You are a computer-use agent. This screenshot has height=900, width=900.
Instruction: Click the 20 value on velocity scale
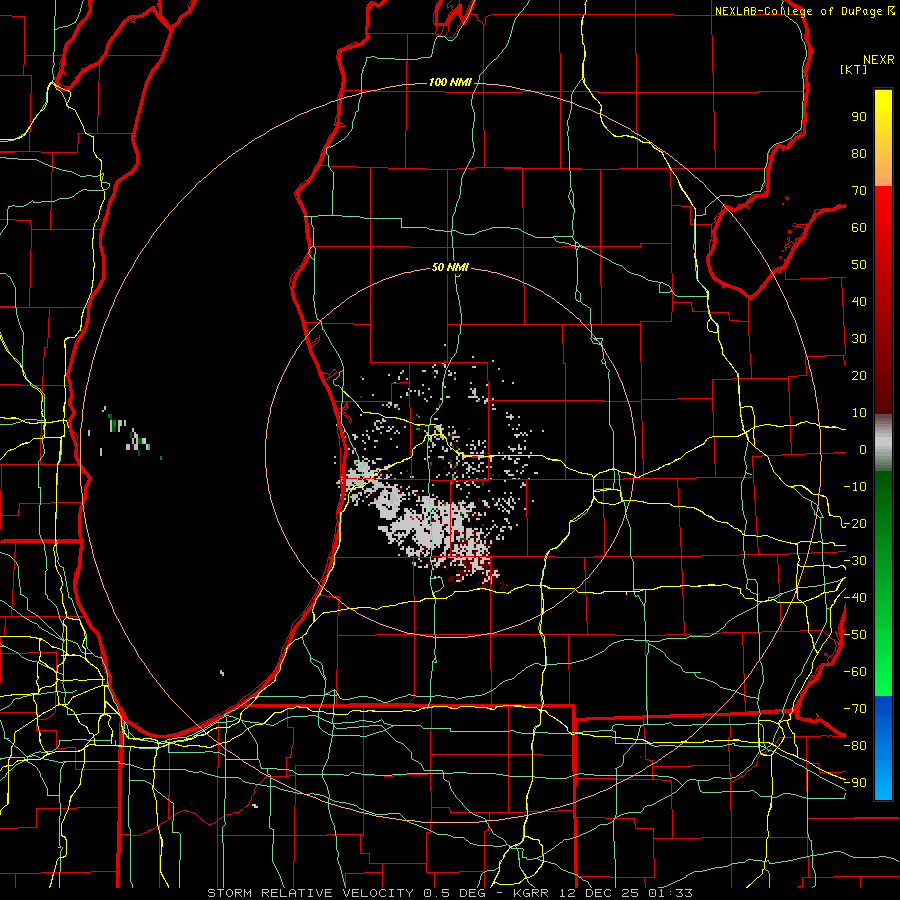[x=859, y=376]
